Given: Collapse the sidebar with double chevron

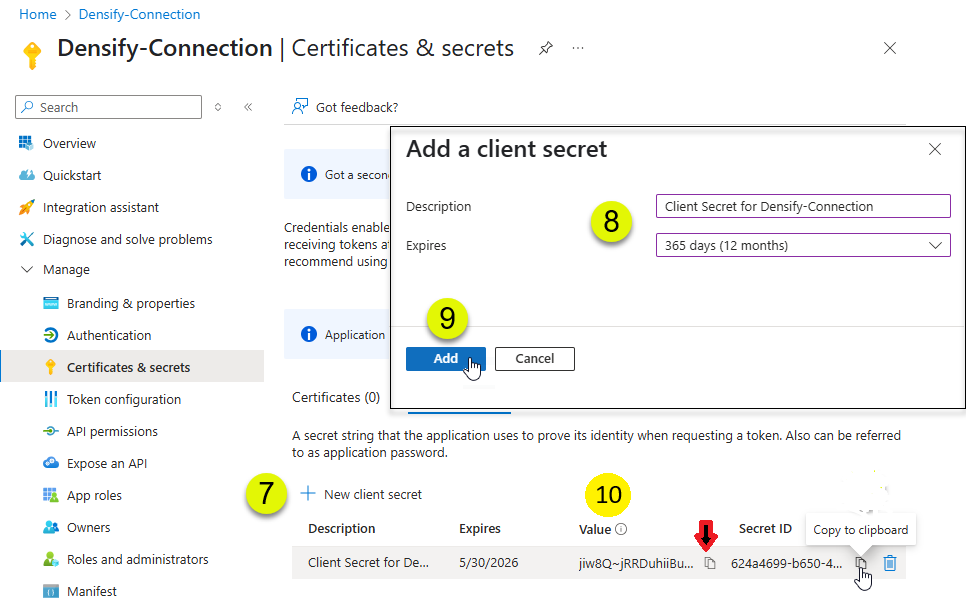Looking at the screenshot, I should (x=248, y=107).
